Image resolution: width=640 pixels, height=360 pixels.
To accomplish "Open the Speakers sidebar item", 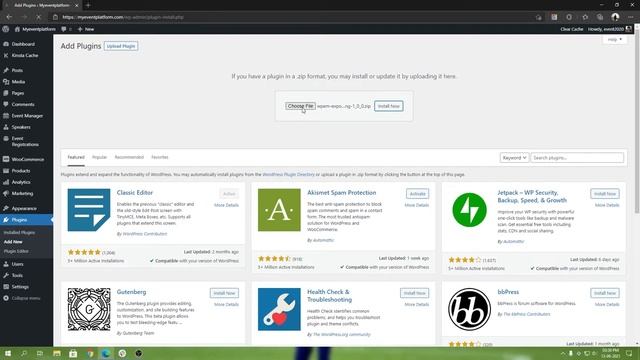I will [x=21, y=127].
